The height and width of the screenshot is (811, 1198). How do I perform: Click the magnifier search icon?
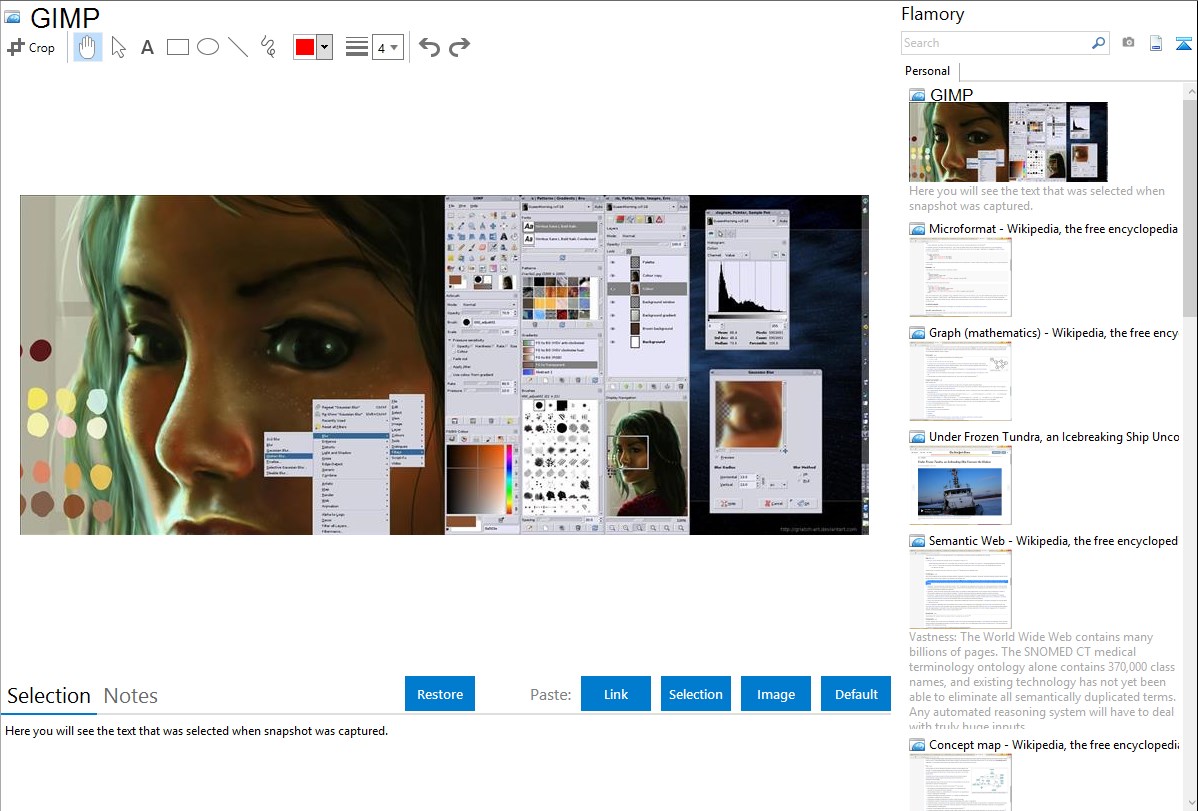tap(1098, 43)
